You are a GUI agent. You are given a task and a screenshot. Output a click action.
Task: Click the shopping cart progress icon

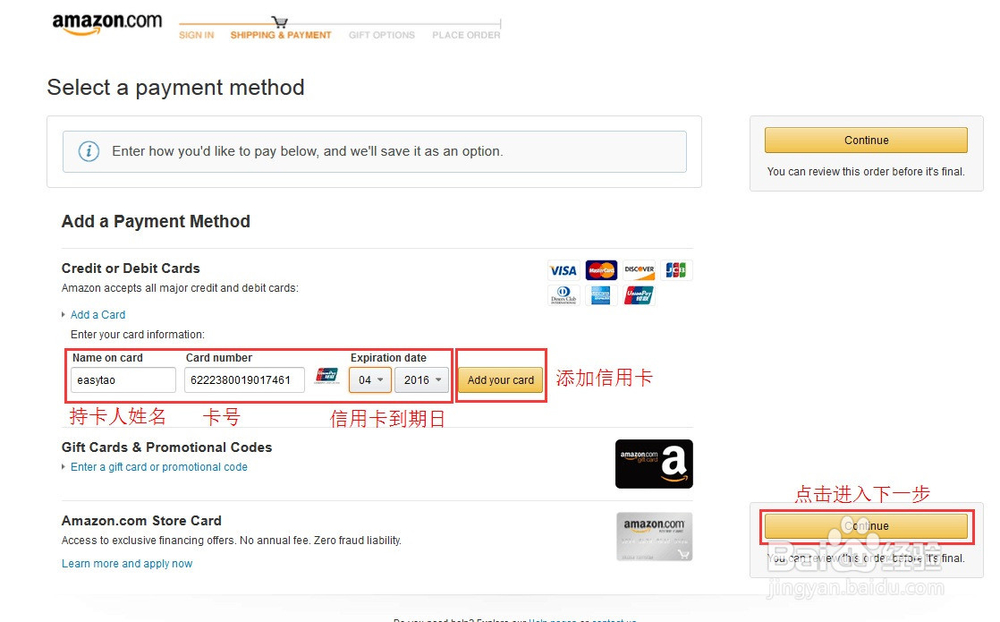[x=279, y=22]
